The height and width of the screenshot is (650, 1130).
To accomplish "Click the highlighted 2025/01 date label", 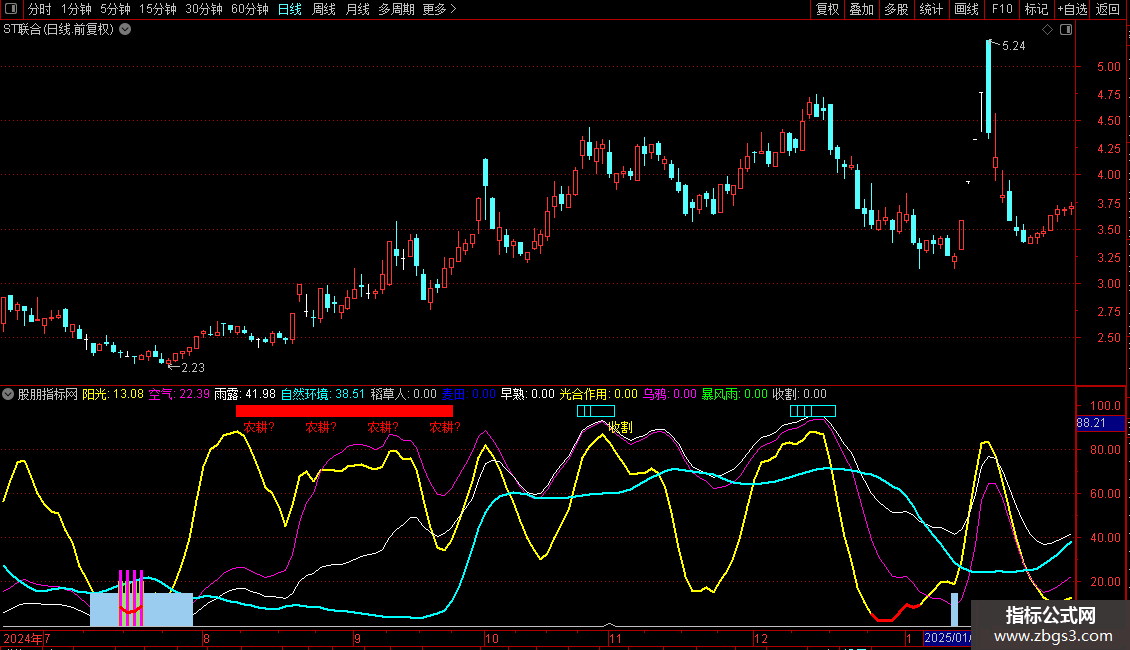I will (x=948, y=638).
